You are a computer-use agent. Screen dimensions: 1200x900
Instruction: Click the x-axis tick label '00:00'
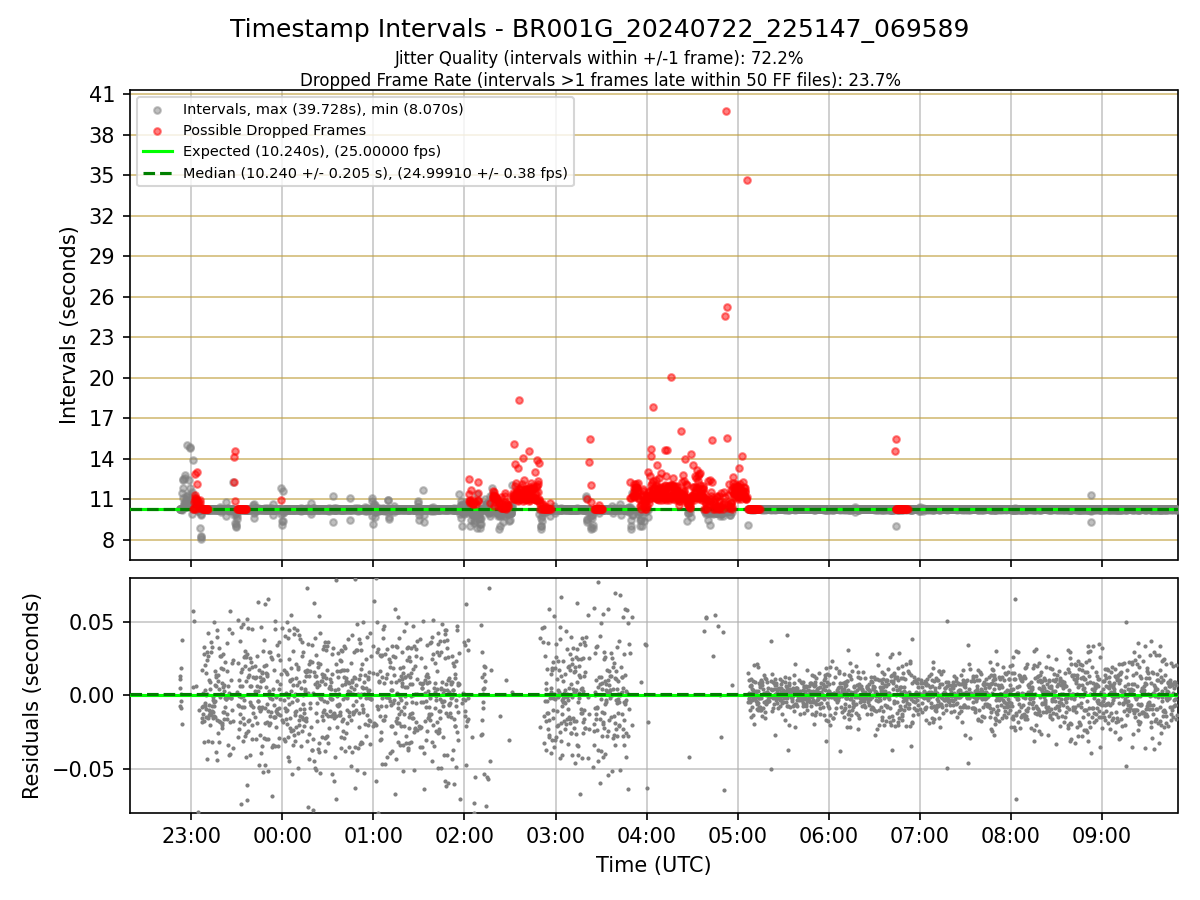(x=282, y=834)
